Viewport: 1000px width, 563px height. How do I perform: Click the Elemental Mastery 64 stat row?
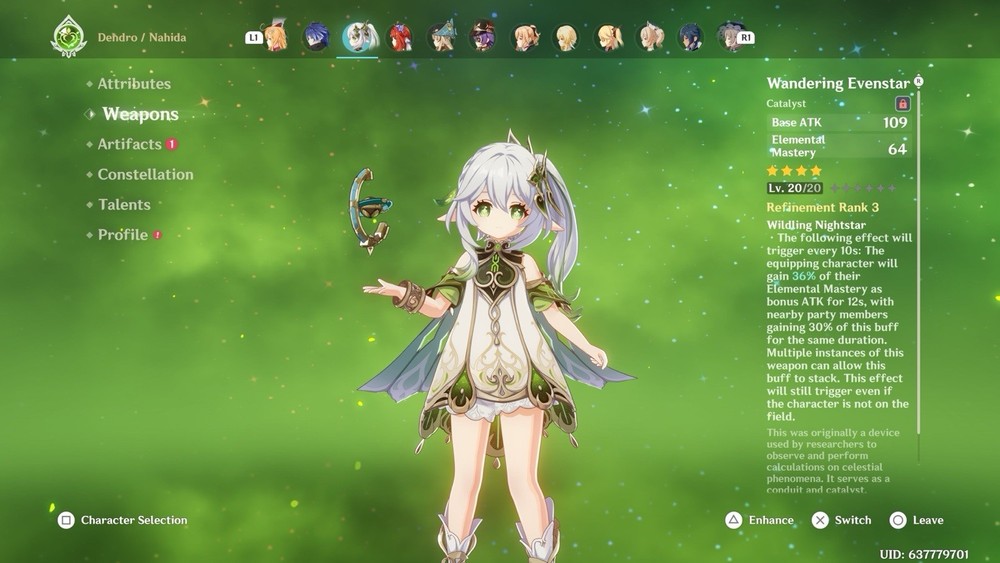pyautogui.click(x=839, y=146)
